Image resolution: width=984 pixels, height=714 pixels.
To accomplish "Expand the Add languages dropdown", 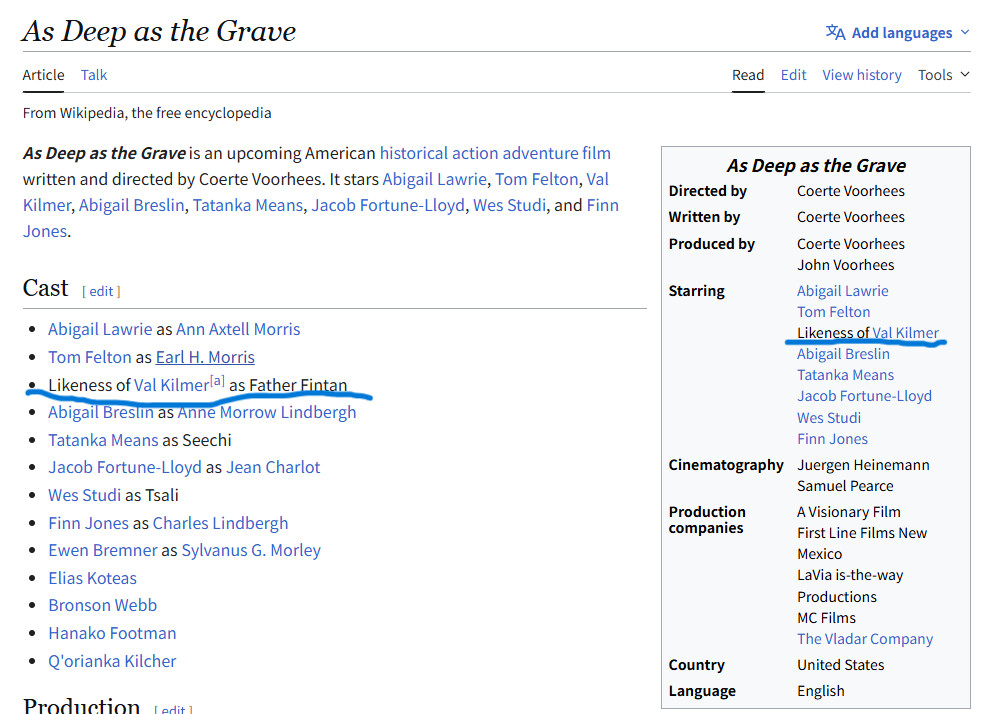I will (x=965, y=32).
